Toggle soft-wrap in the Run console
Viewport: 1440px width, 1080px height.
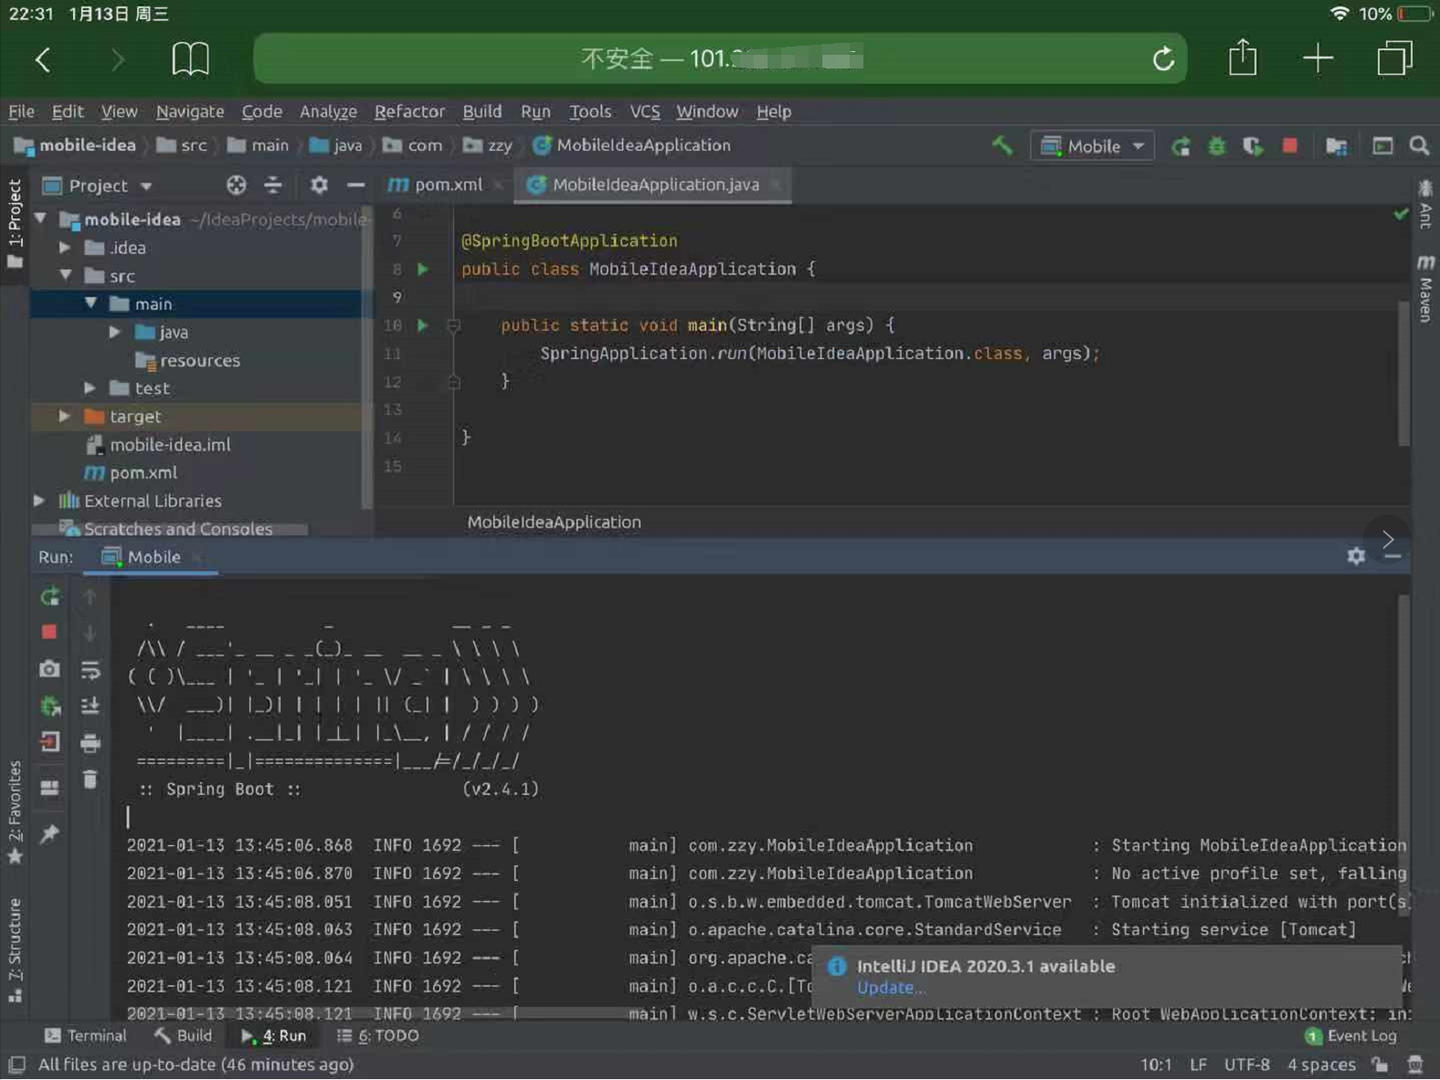[x=90, y=671]
